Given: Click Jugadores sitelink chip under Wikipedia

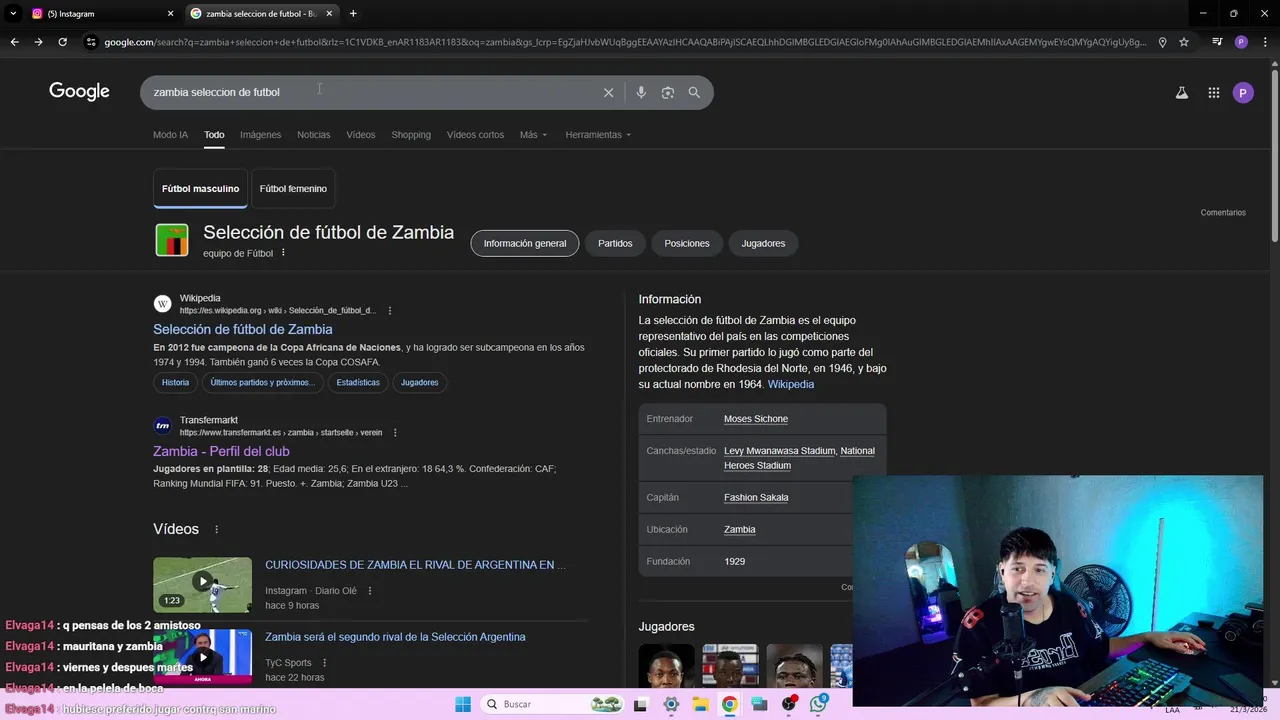Looking at the screenshot, I should (419, 382).
